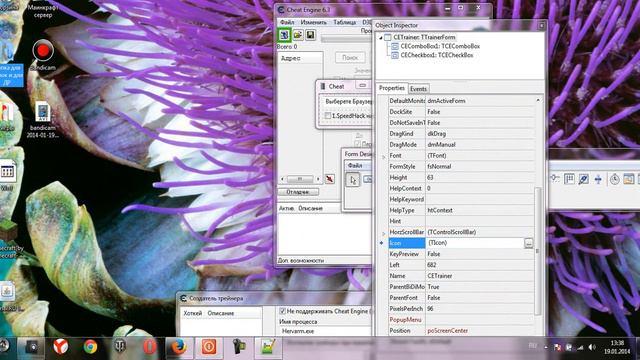Open process selector icon in Cheat Engine
Viewport: 640px width, 360px height.
(284, 35)
